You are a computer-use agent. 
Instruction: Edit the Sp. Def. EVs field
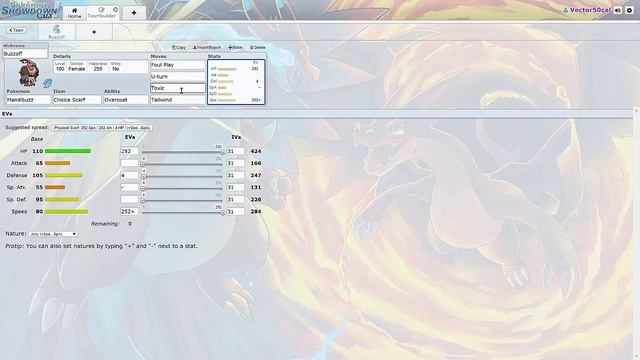click(x=129, y=200)
